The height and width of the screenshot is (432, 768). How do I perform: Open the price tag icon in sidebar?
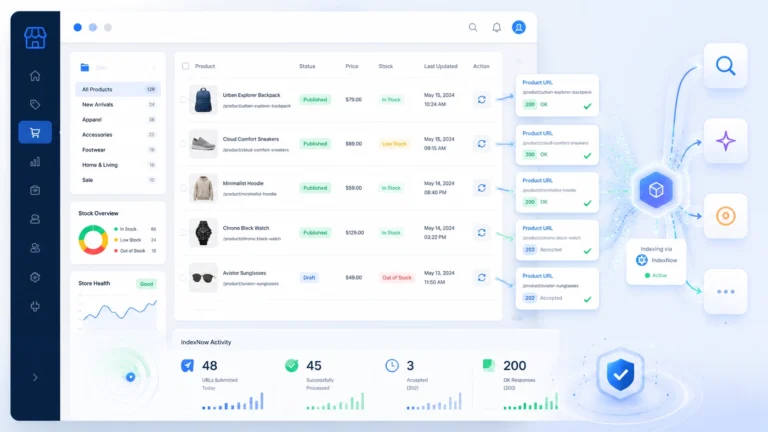point(35,104)
